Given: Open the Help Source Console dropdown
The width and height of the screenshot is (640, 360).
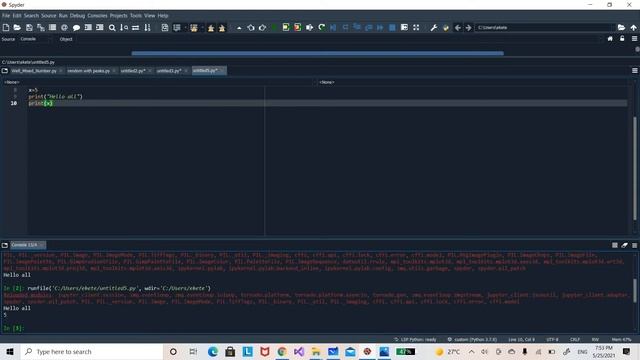Looking at the screenshot, I should pyautogui.click(x=35, y=39).
